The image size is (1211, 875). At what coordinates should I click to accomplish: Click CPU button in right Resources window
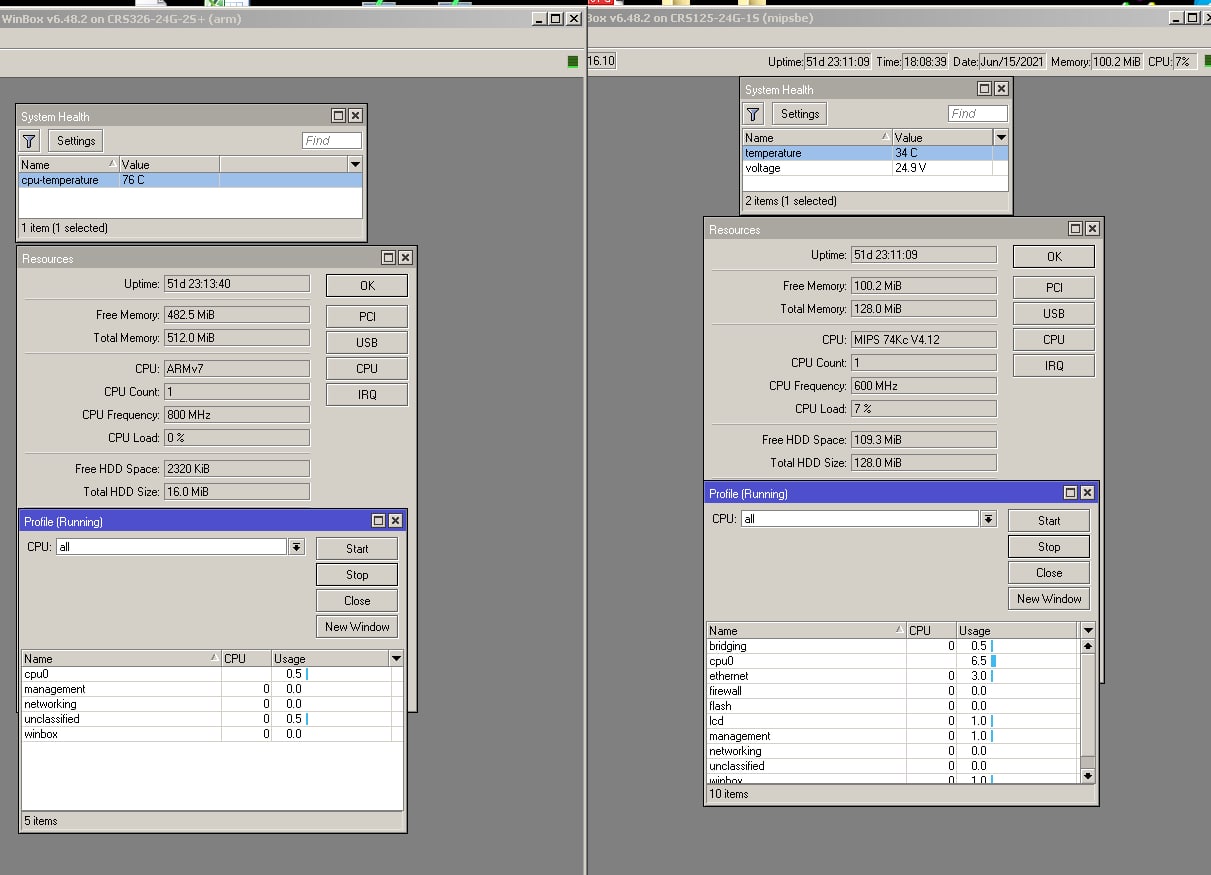tap(1054, 339)
